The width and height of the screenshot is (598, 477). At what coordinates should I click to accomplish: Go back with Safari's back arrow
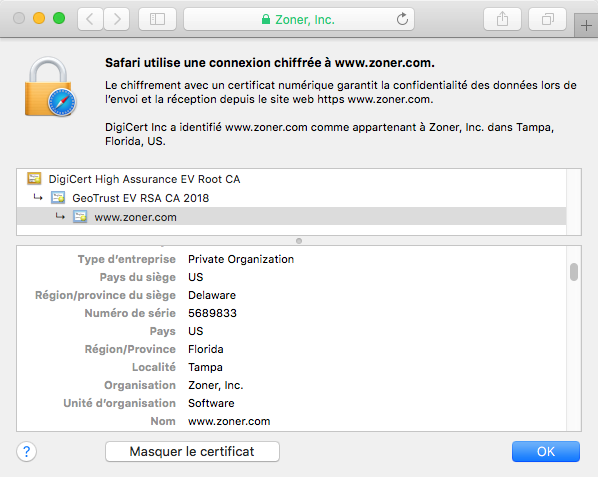(x=90, y=19)
